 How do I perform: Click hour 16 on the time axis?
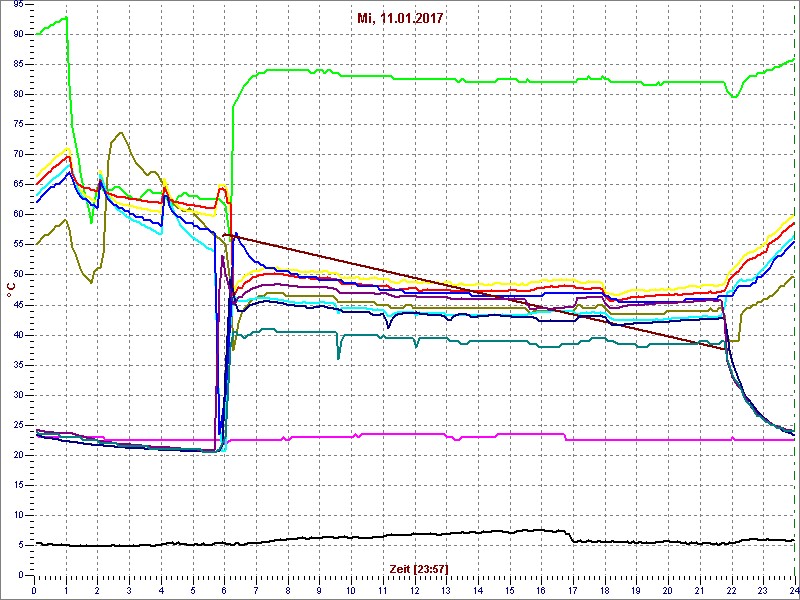541,590
